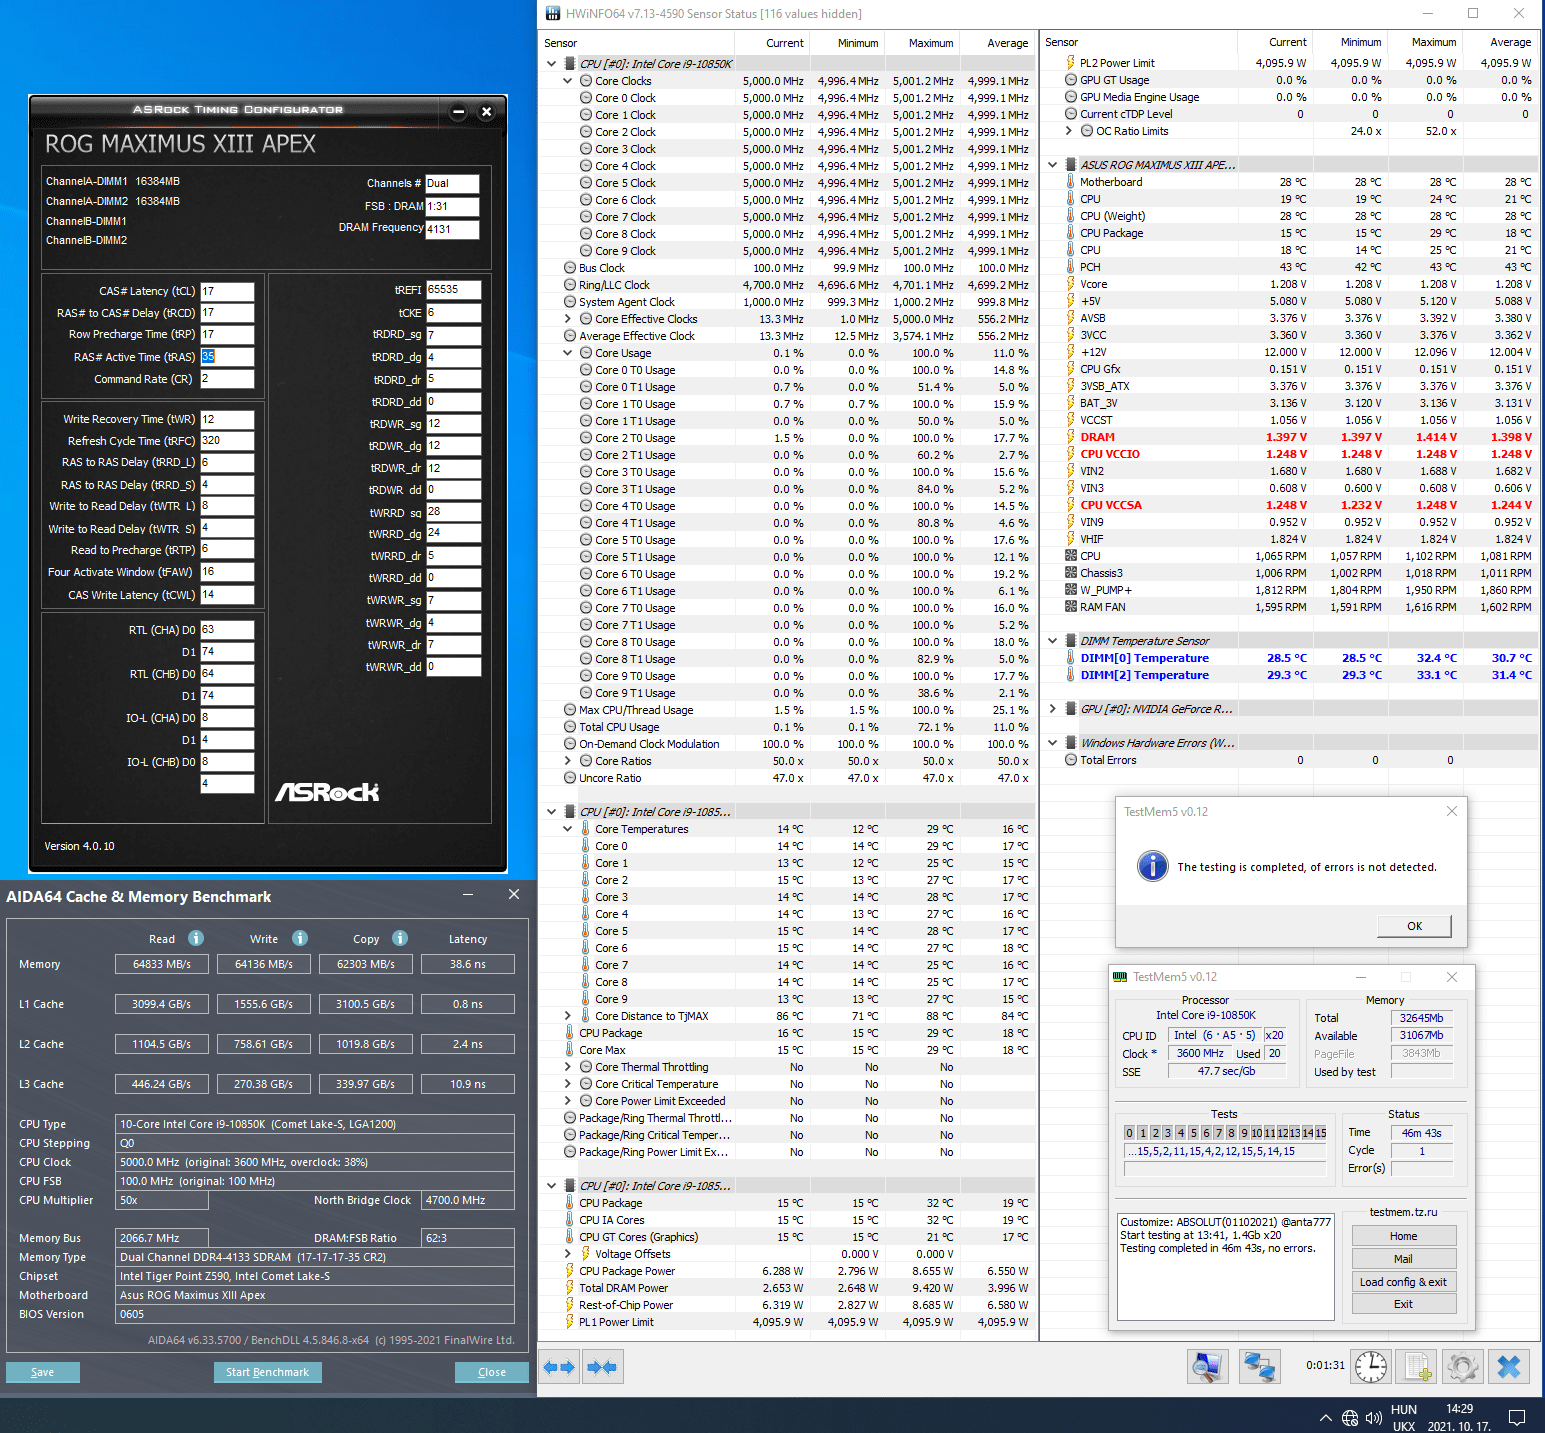Click Load config & exit button

[x=1403, y=1282]
